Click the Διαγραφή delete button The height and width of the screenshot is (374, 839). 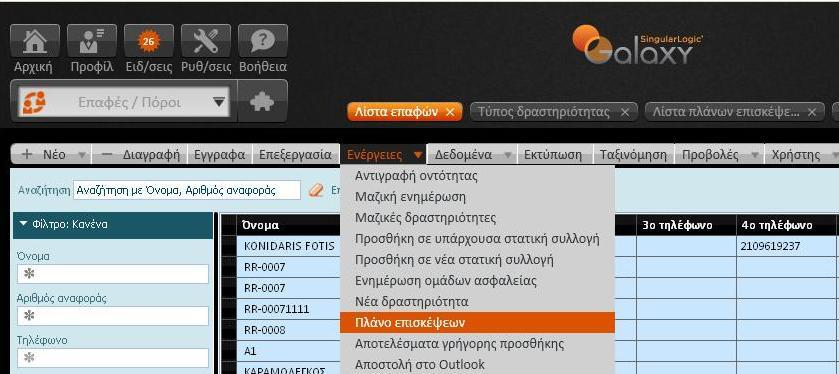[x=139, y=155]
